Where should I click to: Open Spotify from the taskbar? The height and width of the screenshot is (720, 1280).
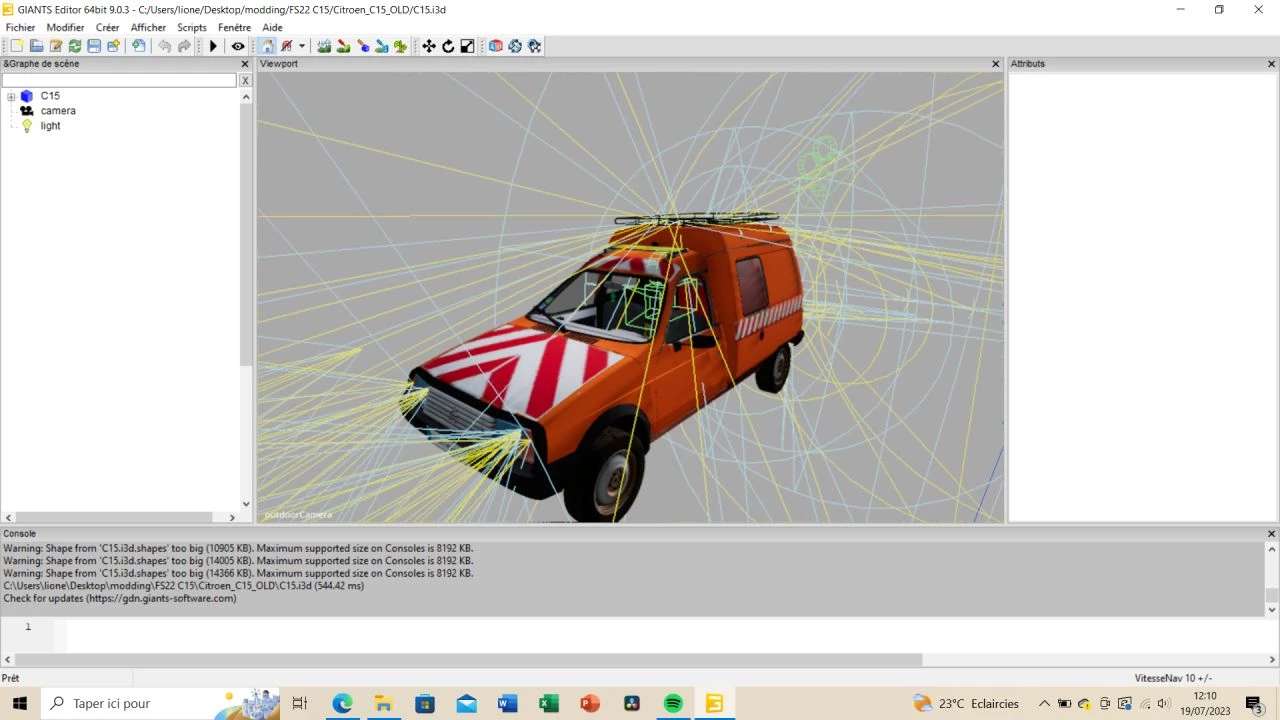[x=673, y=704]
